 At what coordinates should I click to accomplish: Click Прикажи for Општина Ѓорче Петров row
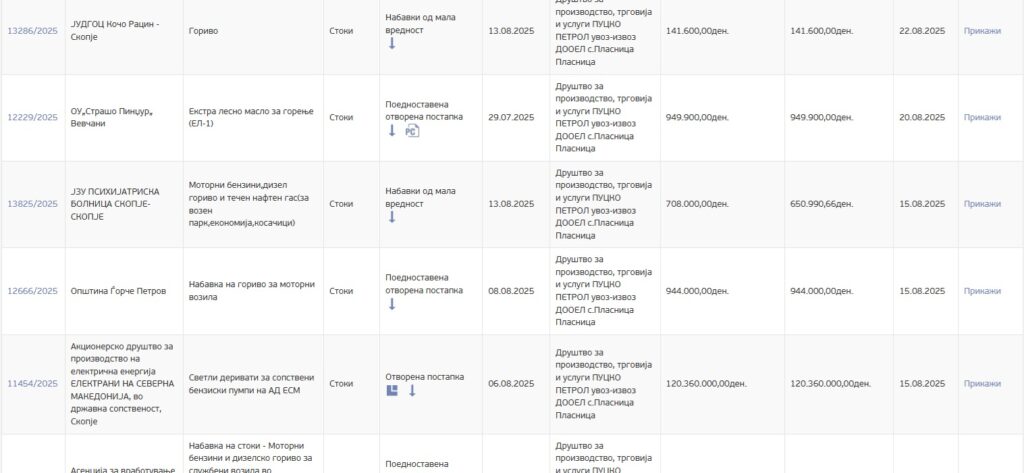coord(982,291)
